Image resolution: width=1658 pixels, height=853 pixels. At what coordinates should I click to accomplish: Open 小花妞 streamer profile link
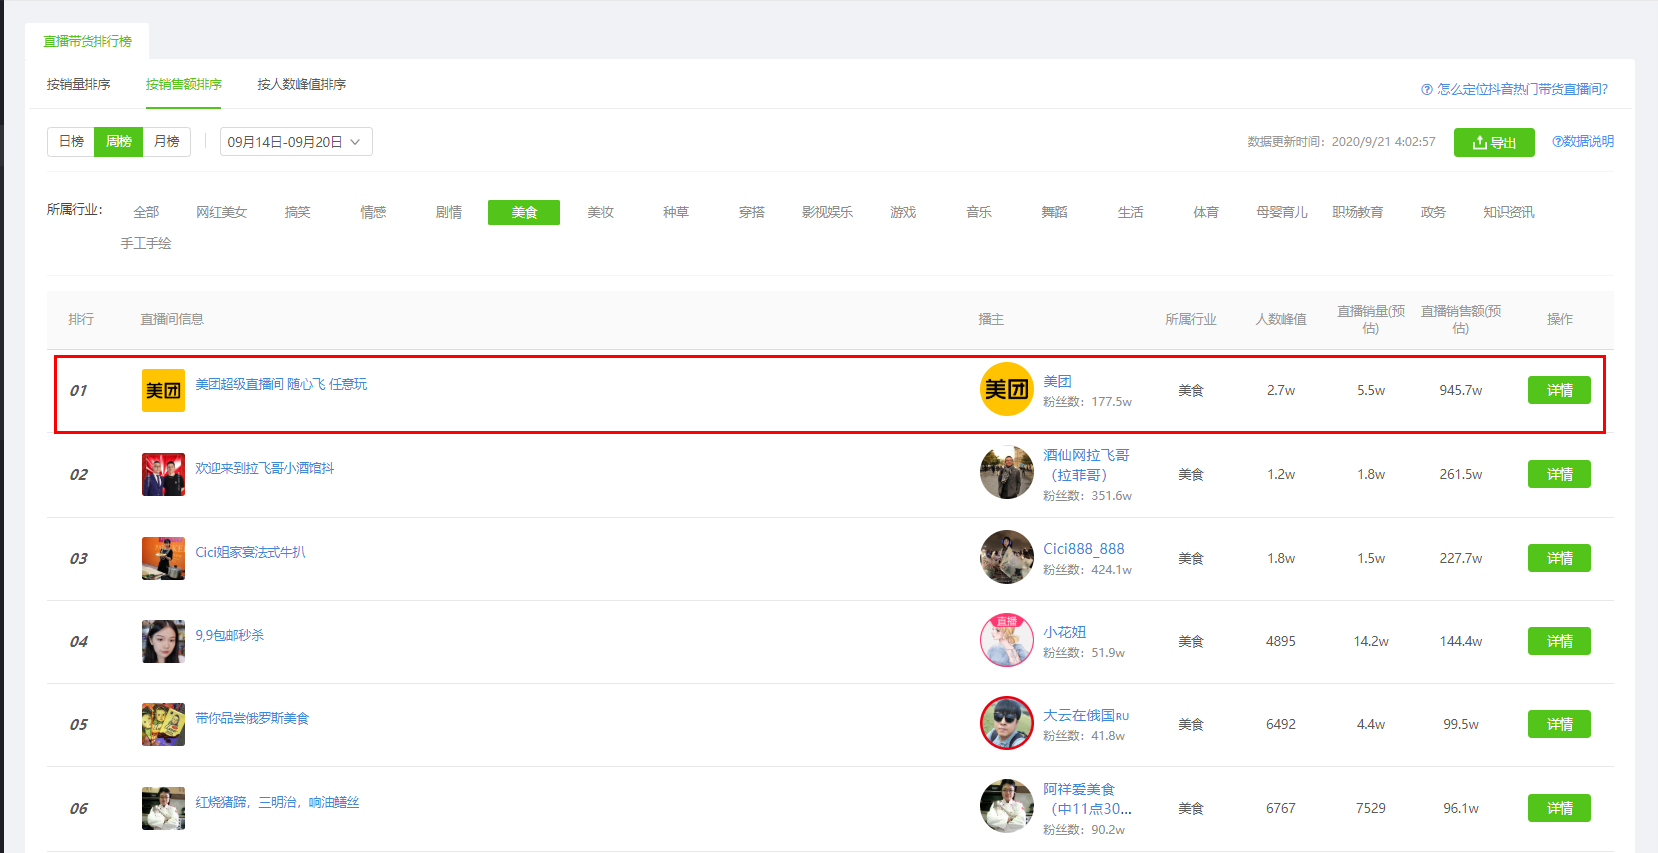pyautogui.click(x=1064, y=632)
